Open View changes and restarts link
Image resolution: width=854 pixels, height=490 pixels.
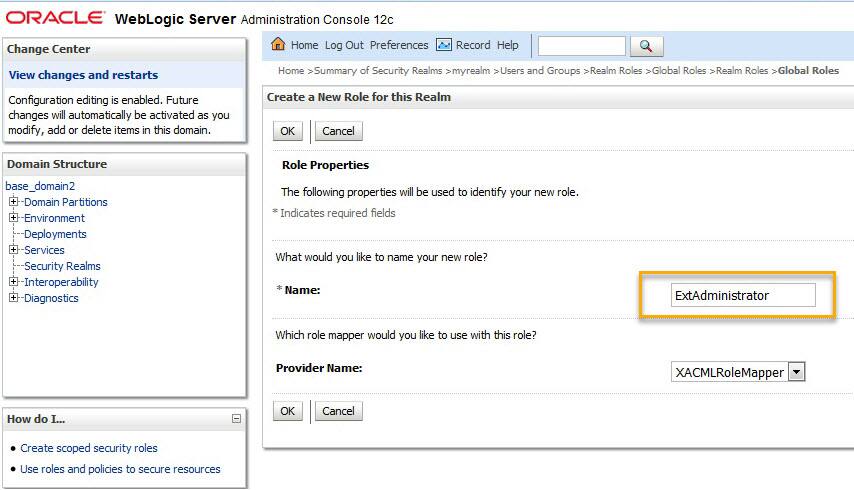(83, 75)
